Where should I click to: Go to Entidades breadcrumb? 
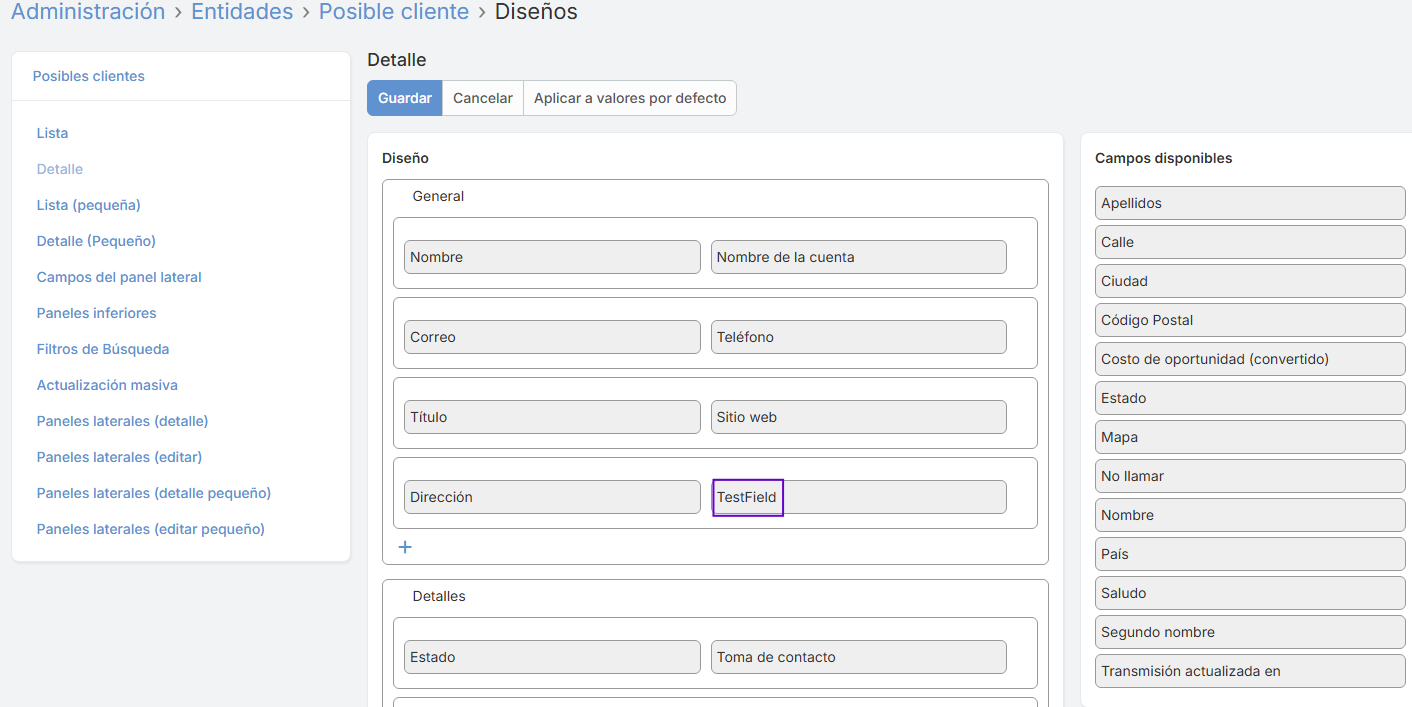pos(242,12)
